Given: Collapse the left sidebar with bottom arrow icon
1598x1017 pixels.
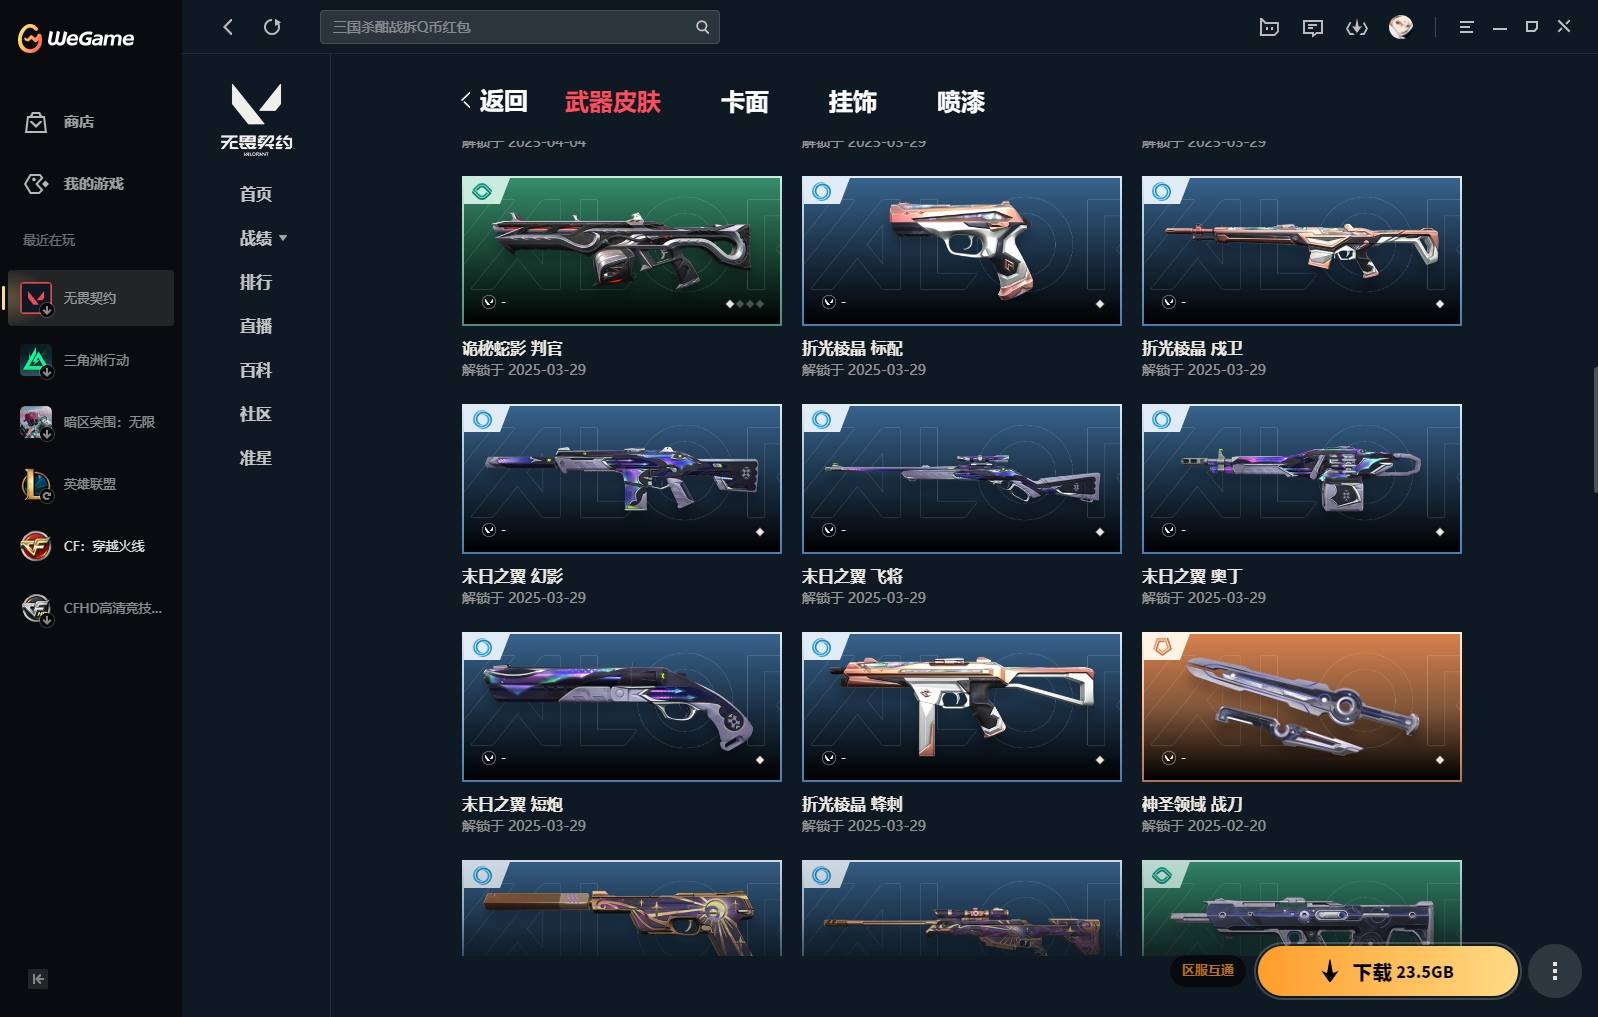Looking at the screenshot, I should [38, 979].
